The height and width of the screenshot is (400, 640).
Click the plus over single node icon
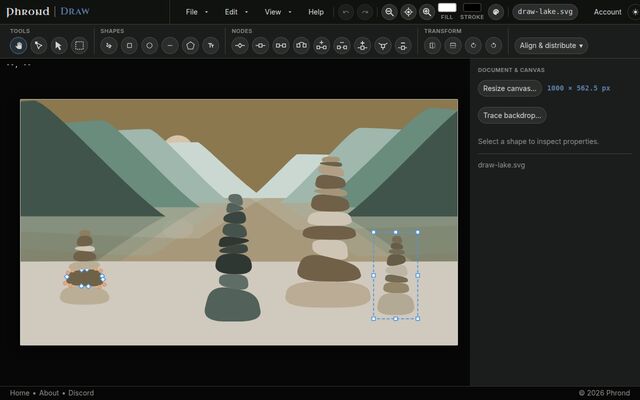362,45
